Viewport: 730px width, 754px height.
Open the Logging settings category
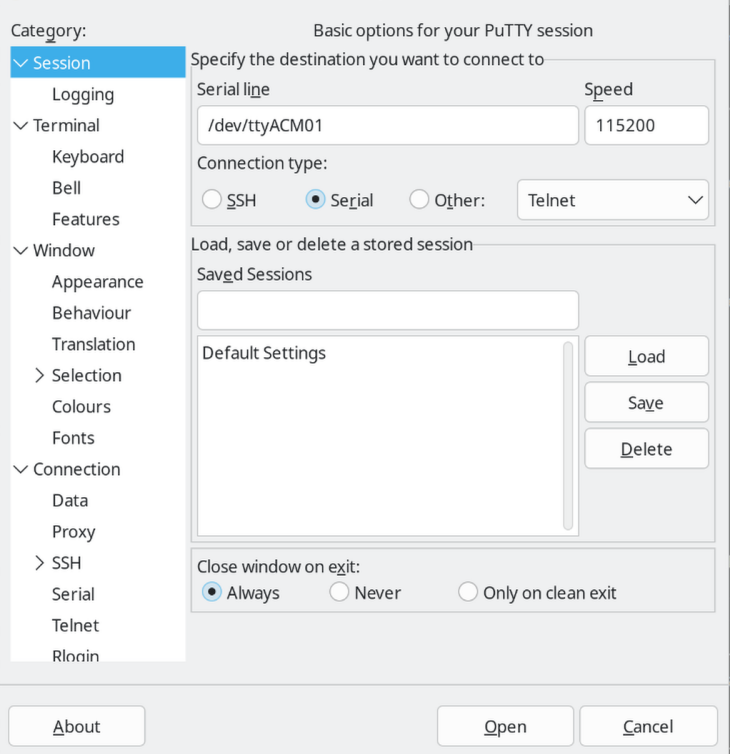click(83, 95)
